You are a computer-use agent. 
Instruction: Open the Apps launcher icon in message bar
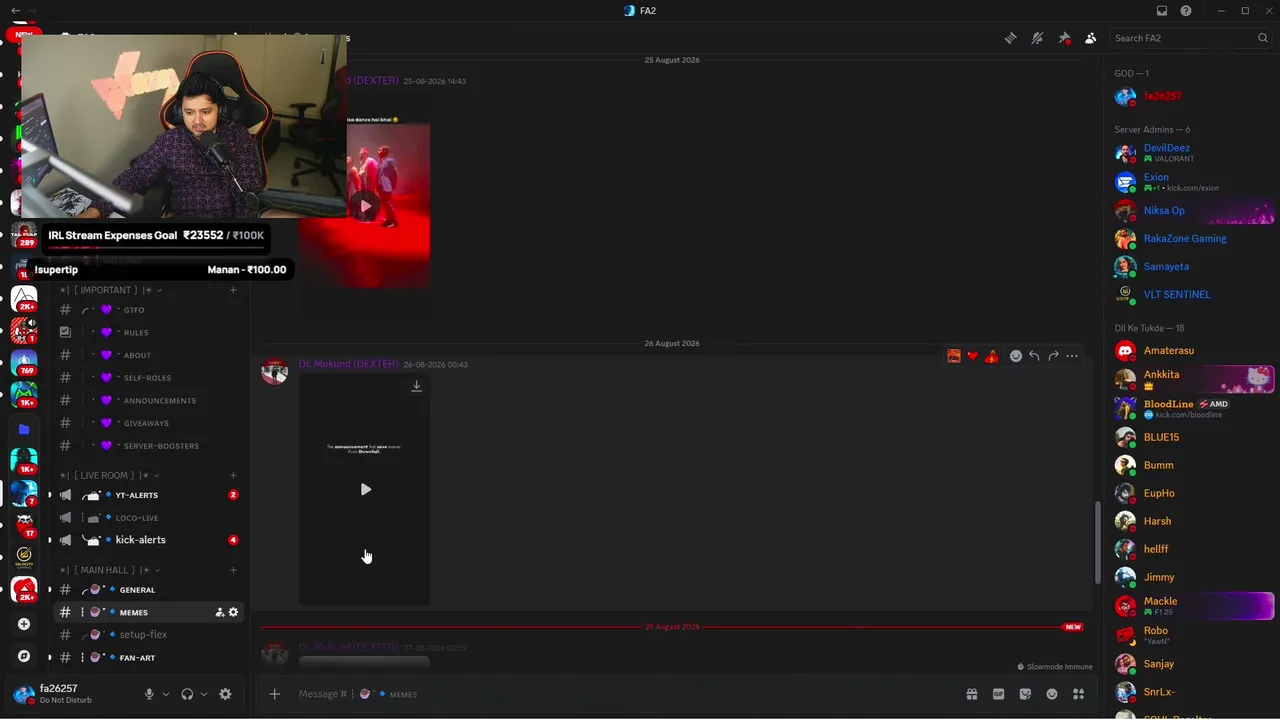1078,694
